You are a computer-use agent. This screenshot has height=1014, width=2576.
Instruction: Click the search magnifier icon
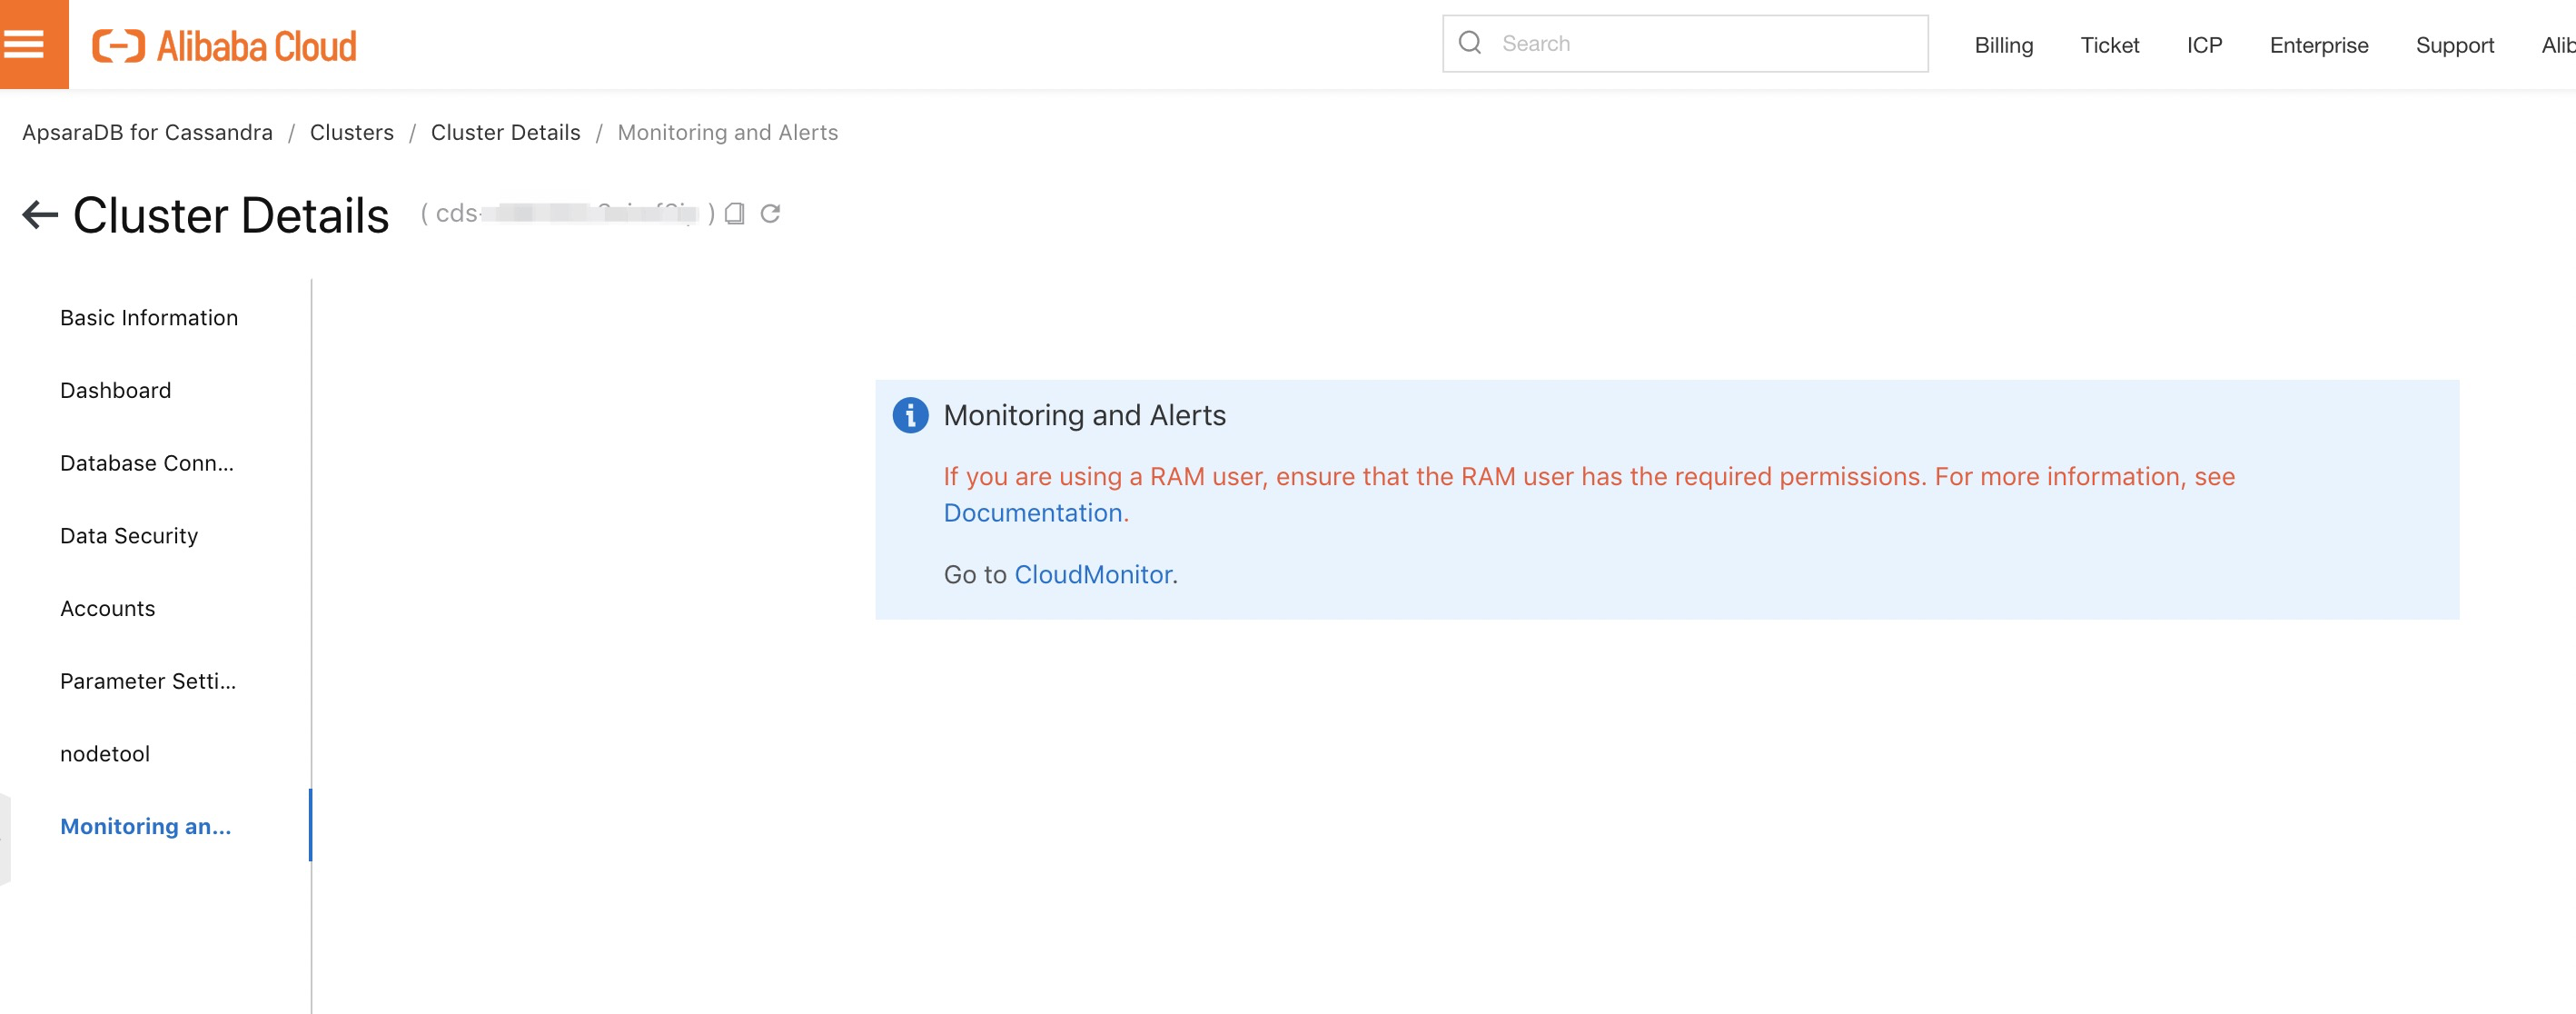click(x=1469, y=43)
